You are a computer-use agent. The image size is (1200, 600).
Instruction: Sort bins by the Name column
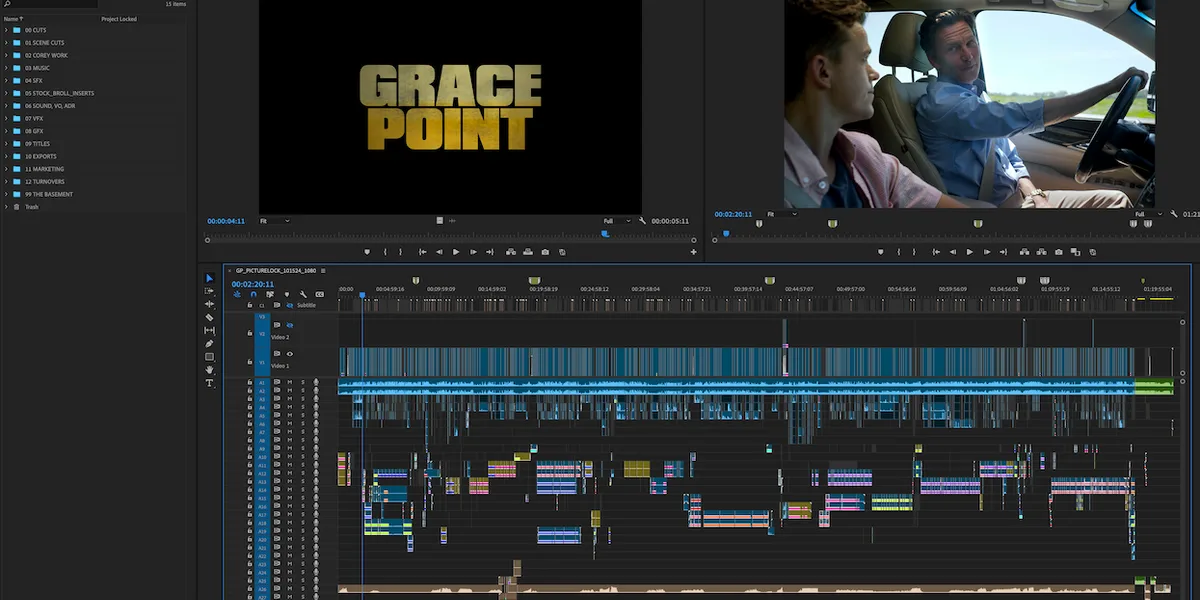[11, 19]
